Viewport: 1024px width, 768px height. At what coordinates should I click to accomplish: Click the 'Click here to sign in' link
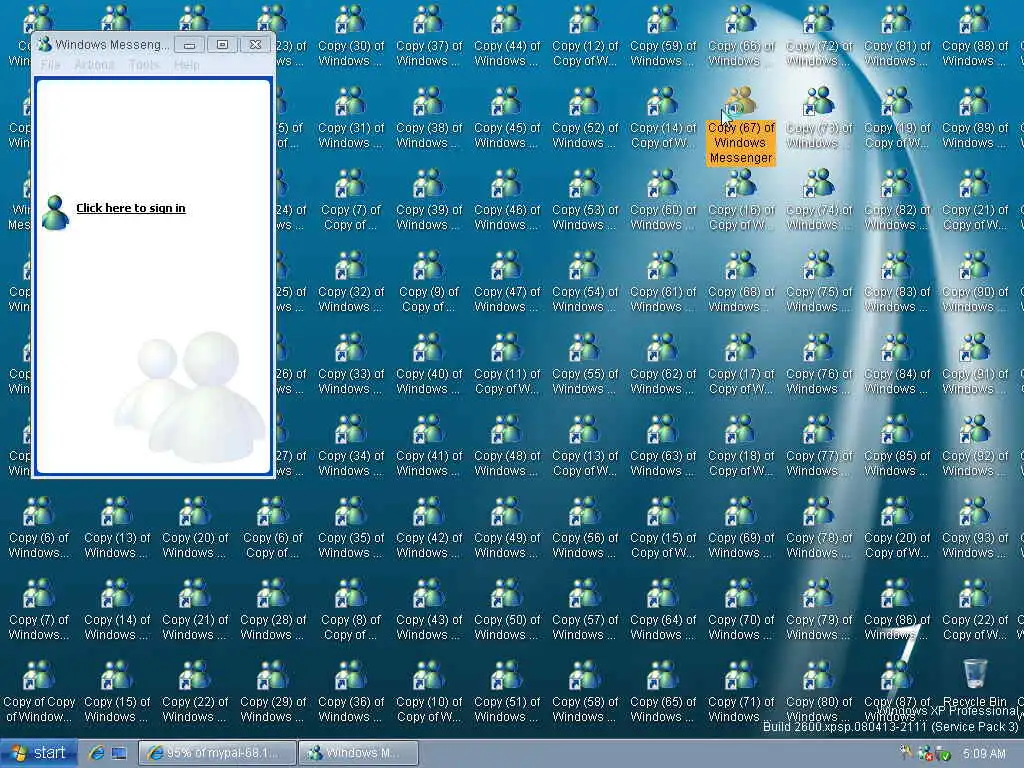pos(131,208)
